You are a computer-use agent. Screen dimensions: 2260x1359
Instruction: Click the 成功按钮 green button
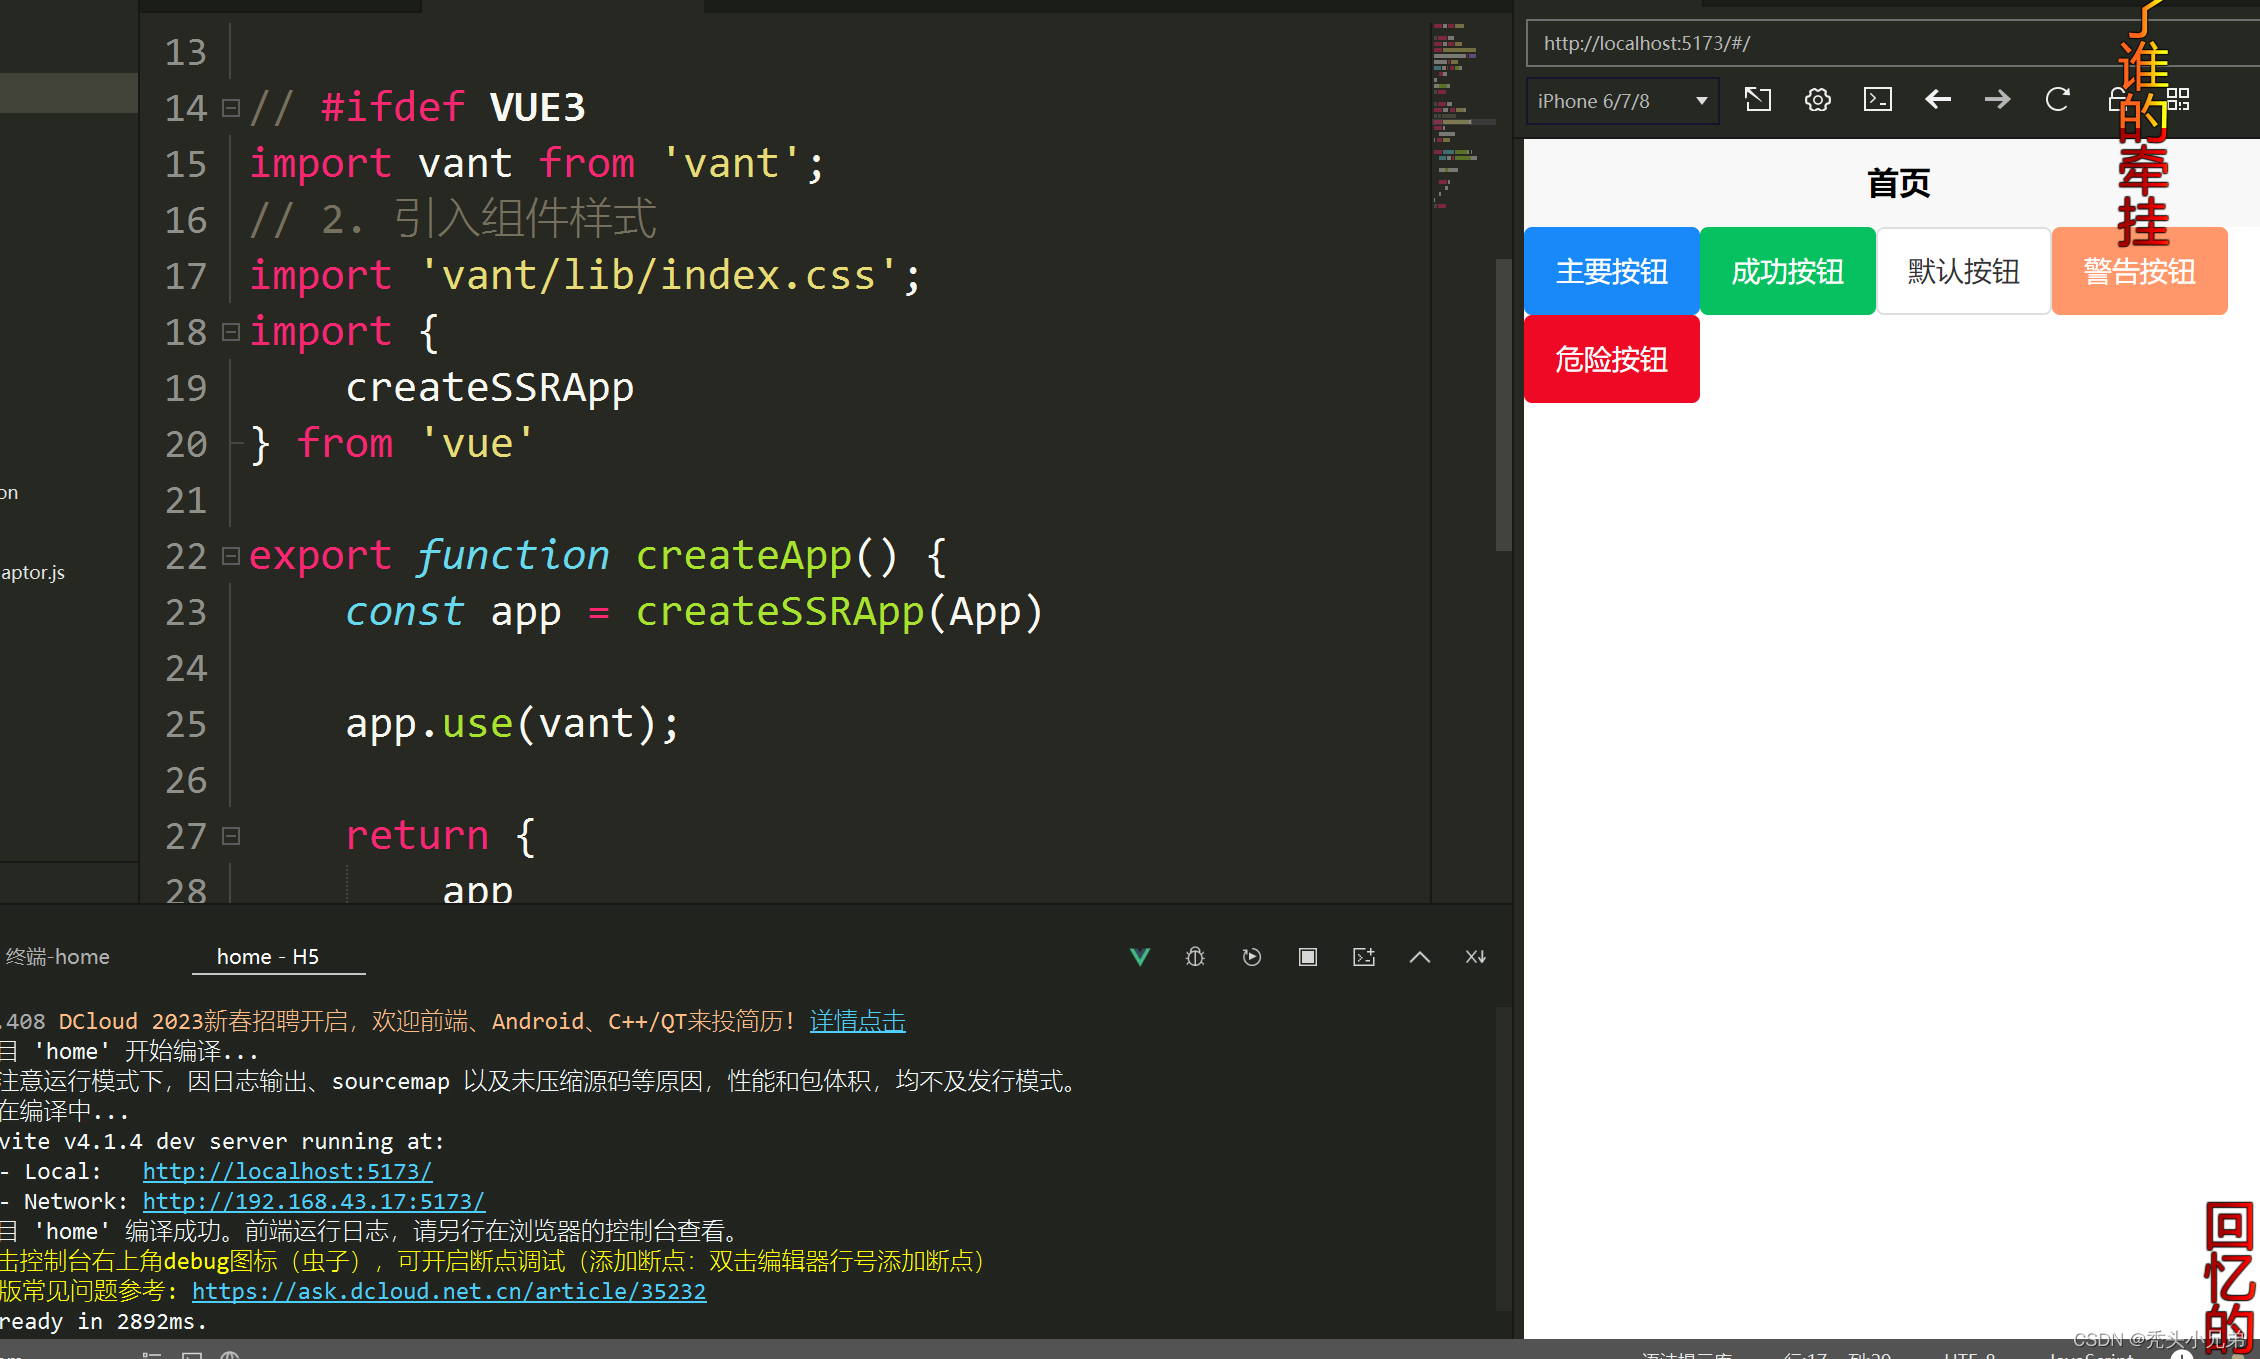(1787, 271)
